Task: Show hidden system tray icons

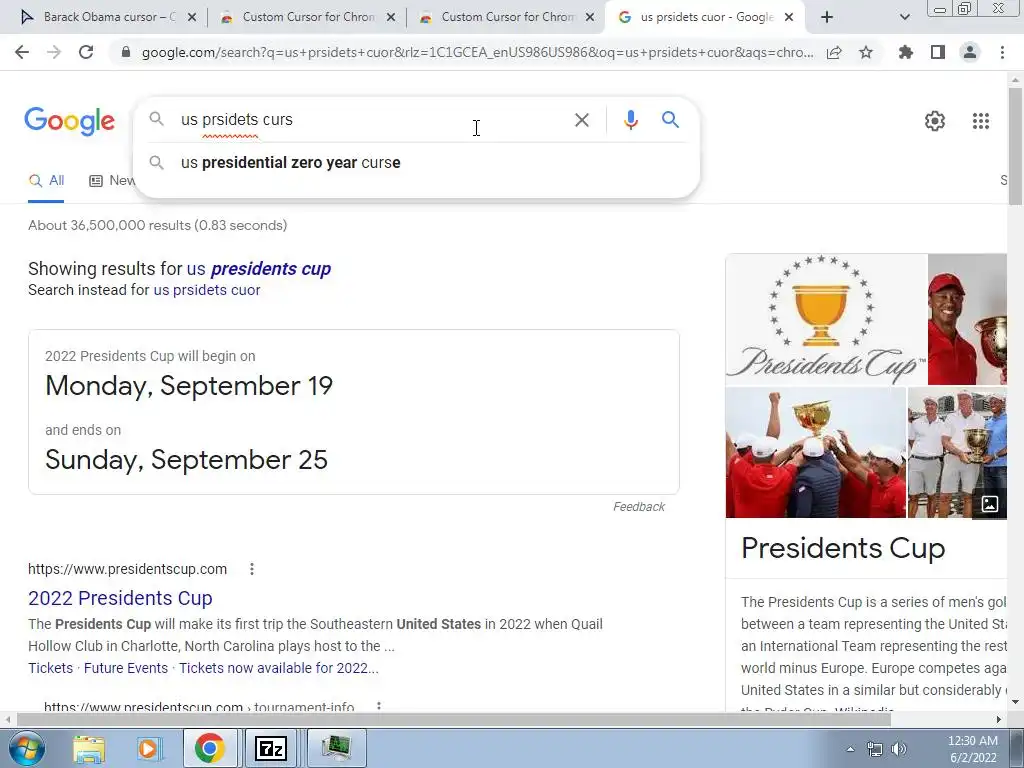Action: pos(850,749)
